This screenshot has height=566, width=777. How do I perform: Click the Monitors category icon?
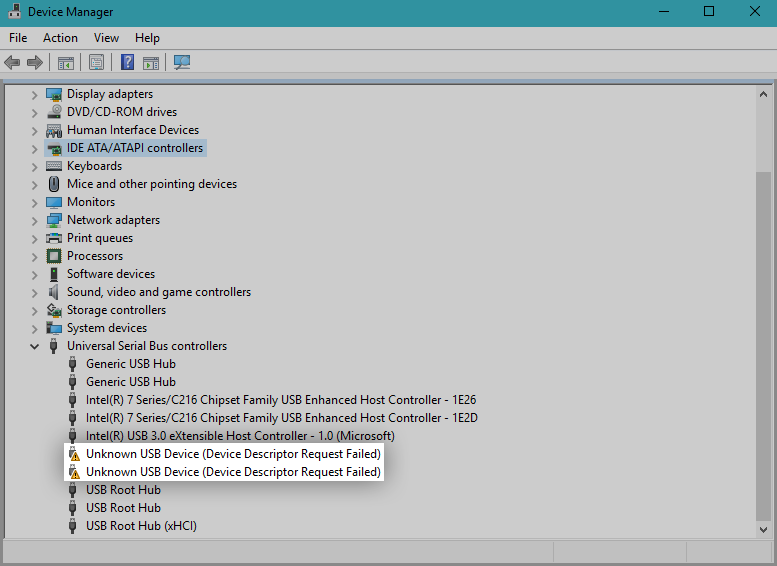tap(54, 202)
